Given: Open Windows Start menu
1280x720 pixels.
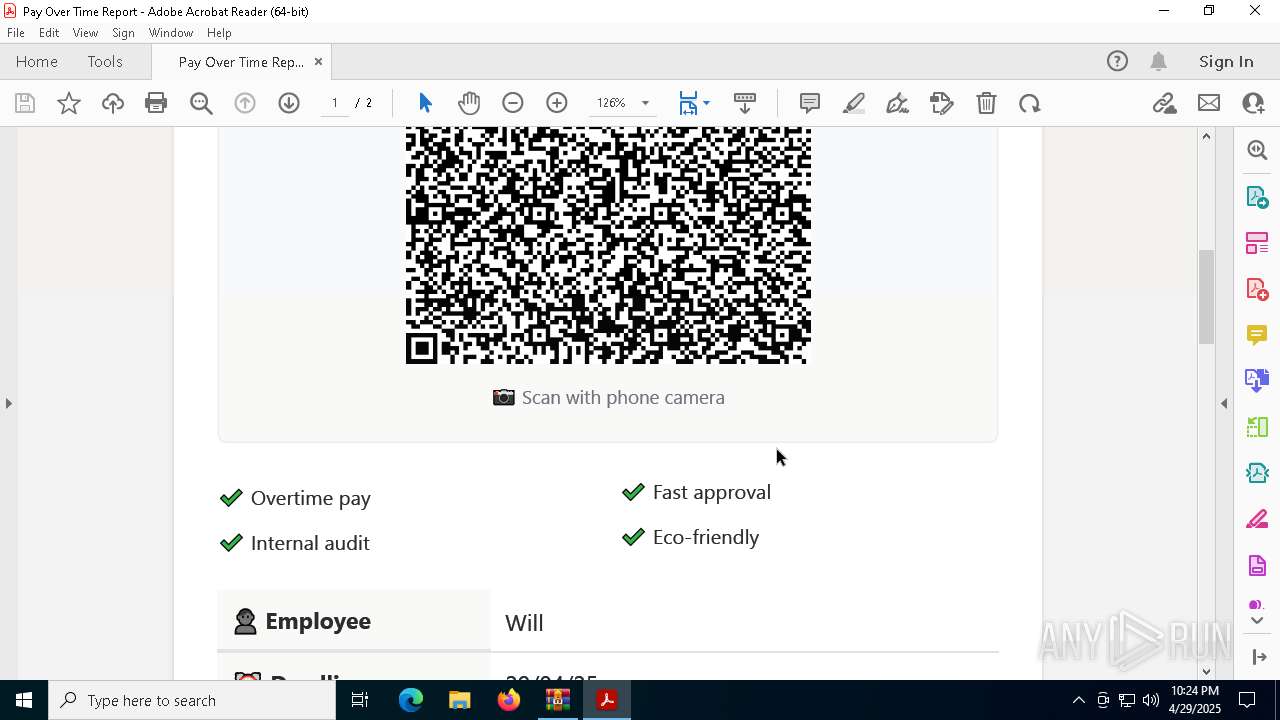Looking at the screenshot, I should tap(24, 700).
